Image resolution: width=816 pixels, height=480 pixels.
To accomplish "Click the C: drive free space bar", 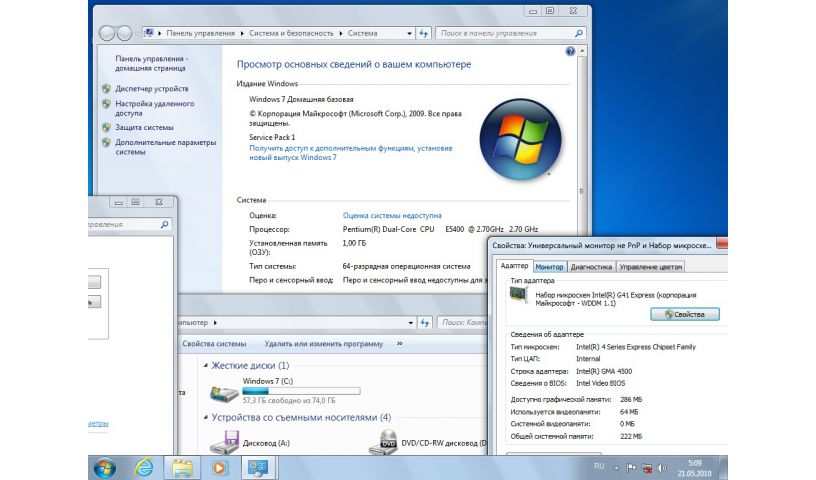I will click(301, 390).
